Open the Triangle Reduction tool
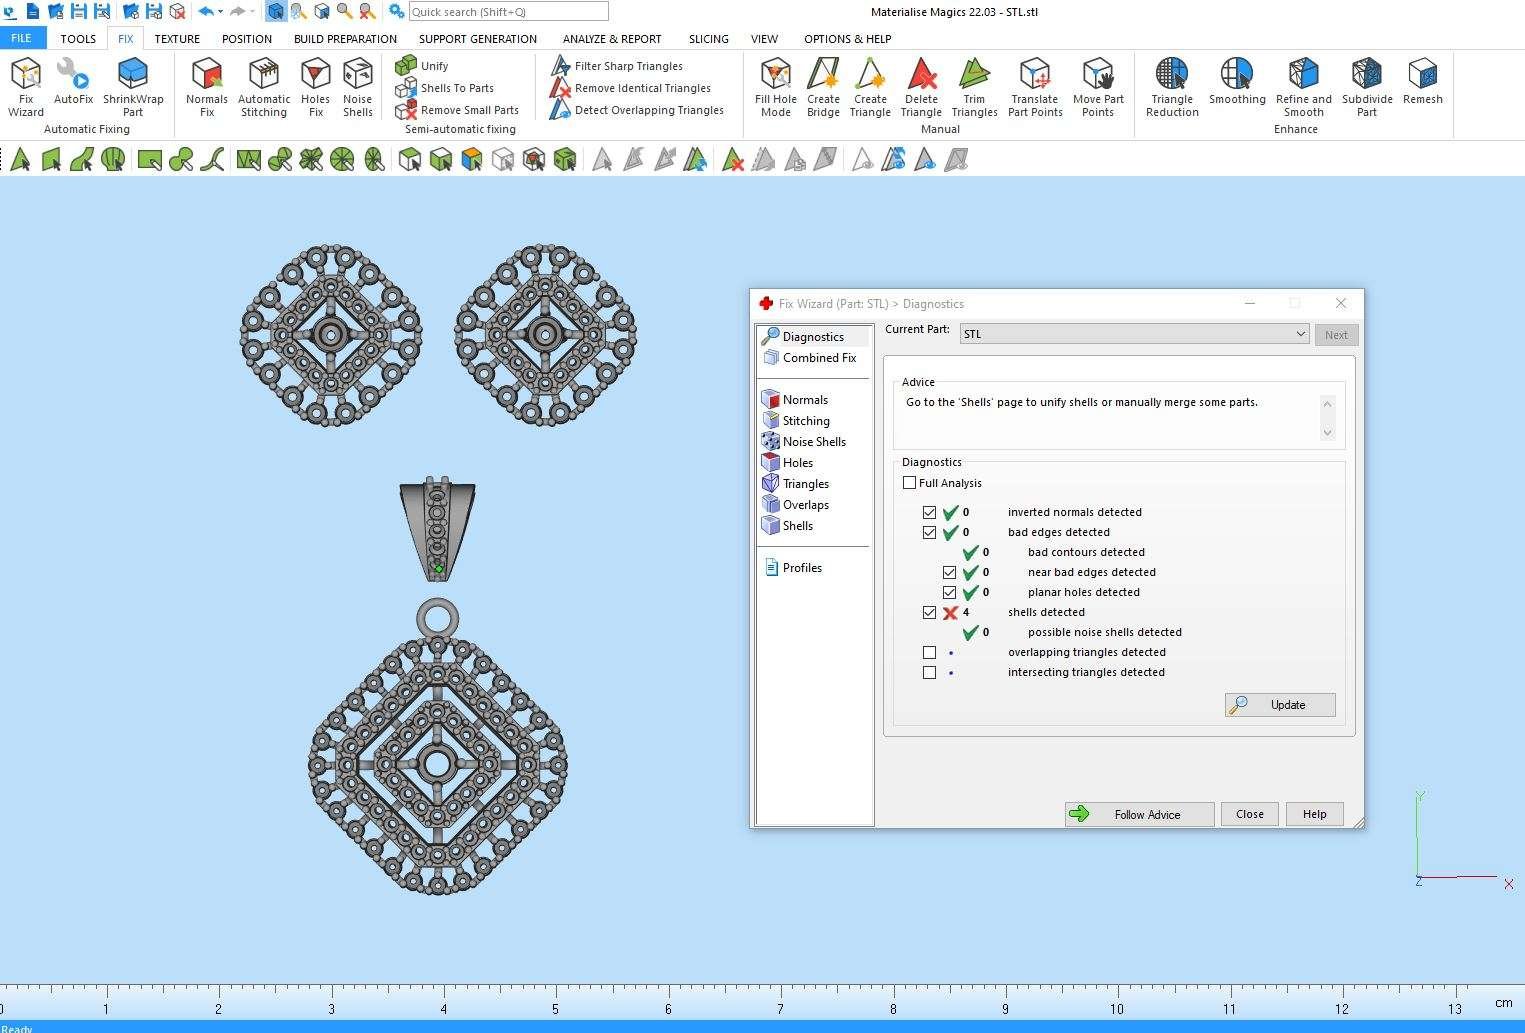This screenshot has width=1525, height=1033. [1172, 86]
